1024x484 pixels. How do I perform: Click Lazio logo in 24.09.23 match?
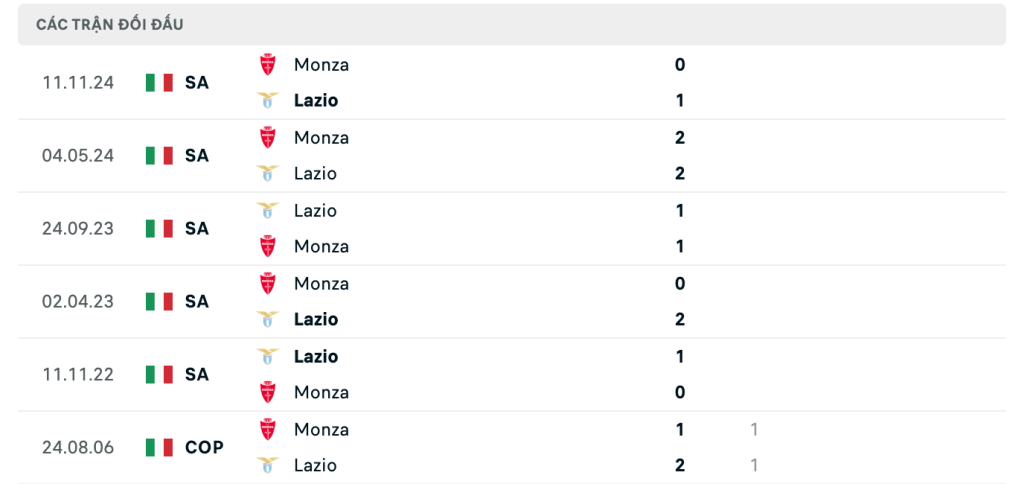pyautogui.click(x=267, y=210)
